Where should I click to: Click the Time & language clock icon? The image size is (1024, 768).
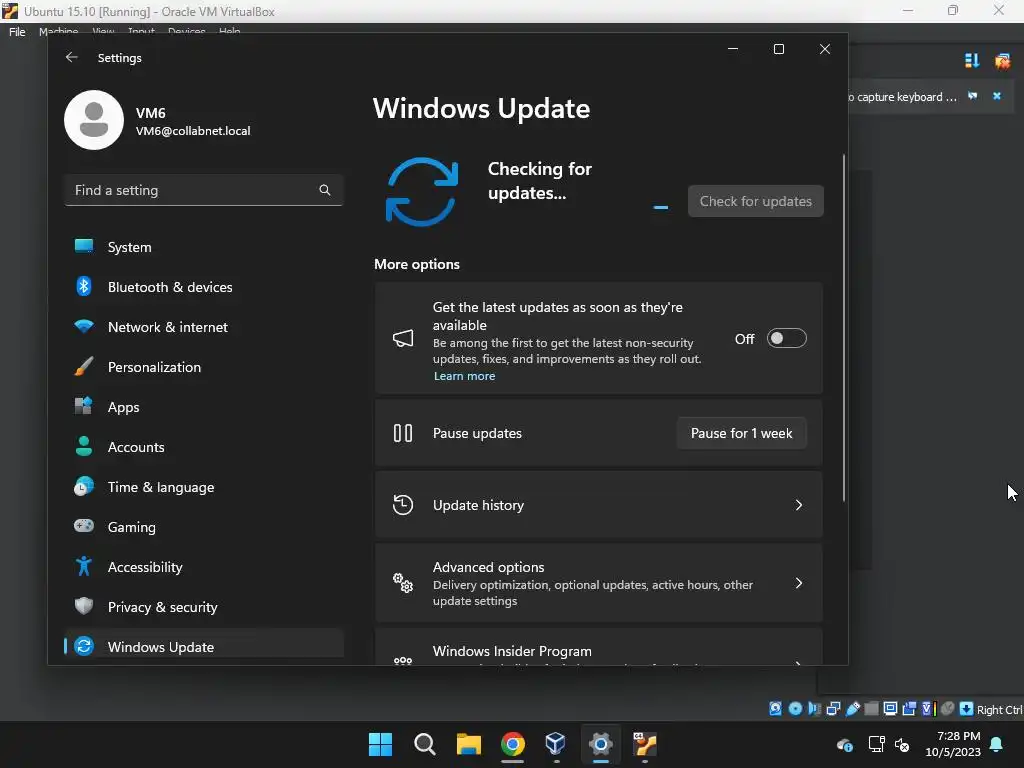[x=84, y=487]
